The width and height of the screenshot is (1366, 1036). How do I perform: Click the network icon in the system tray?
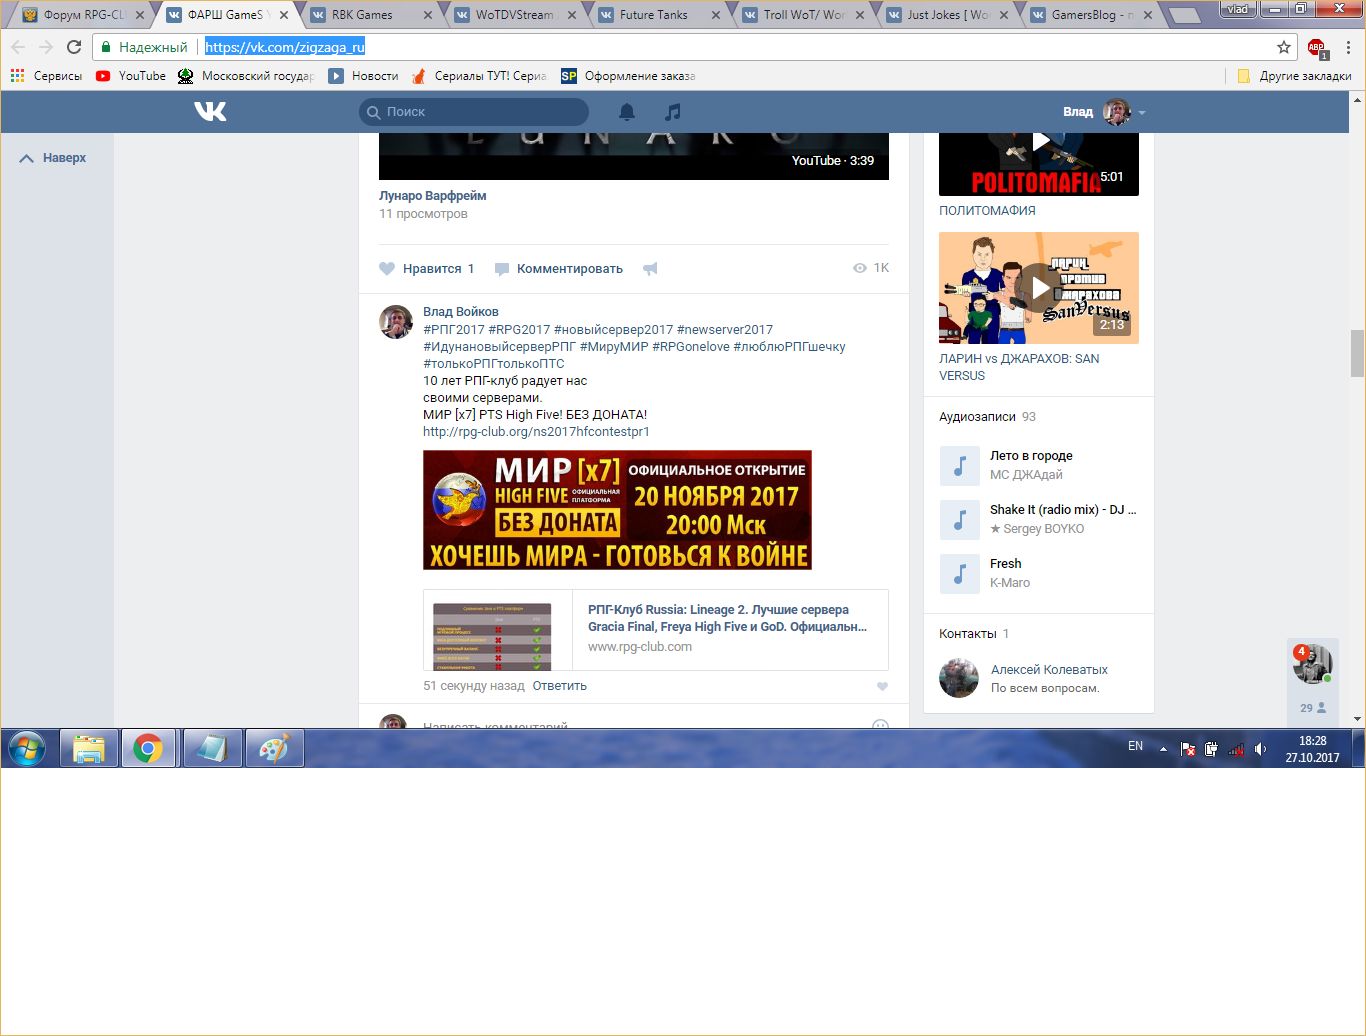coord(1236,748)
